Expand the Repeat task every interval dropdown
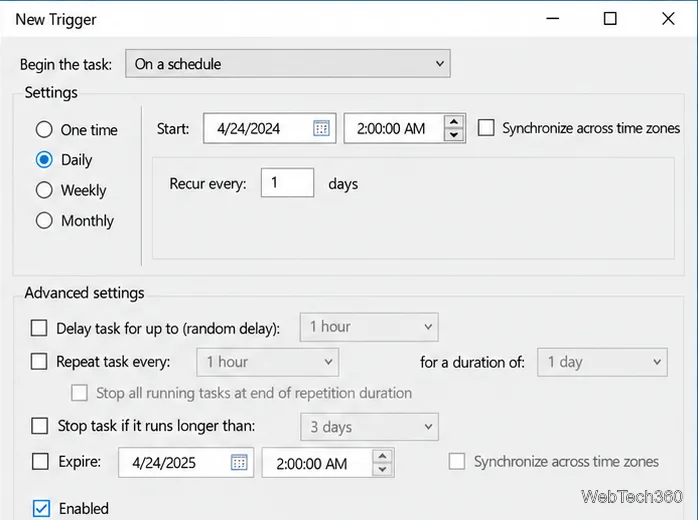Viewport: 698px width, 520px height. click(268, 362)
